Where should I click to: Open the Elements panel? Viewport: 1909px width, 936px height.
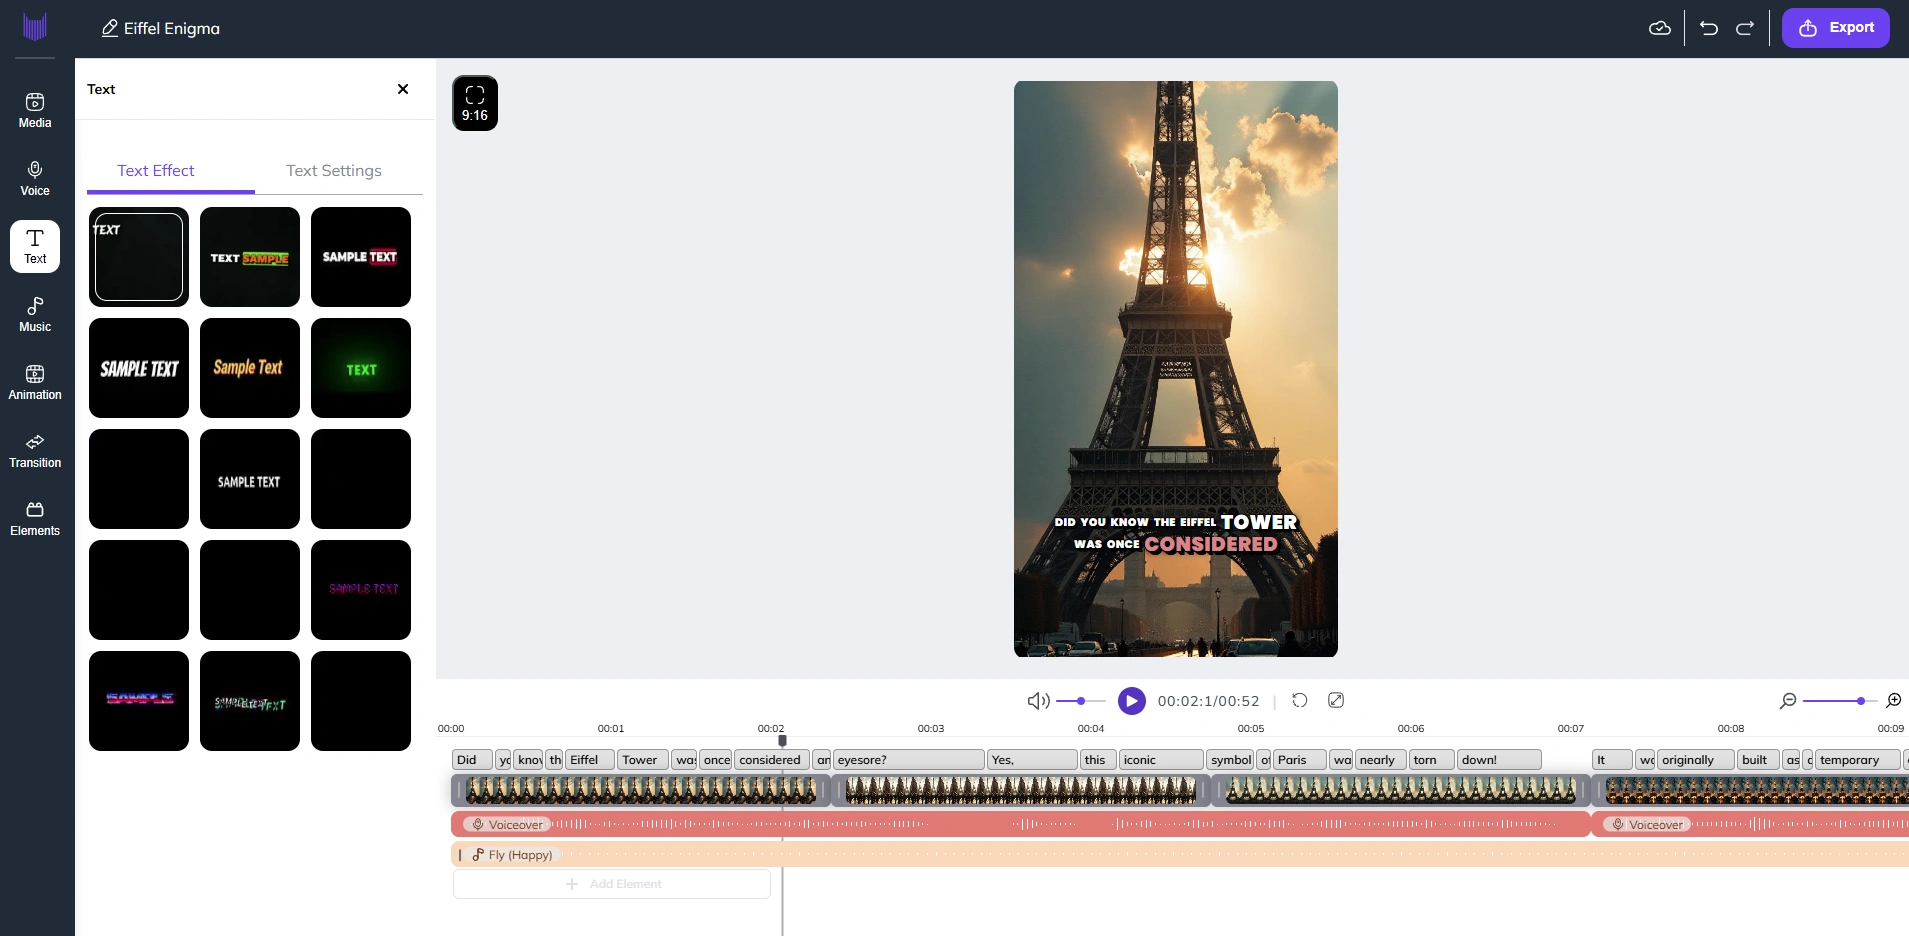[x=35, y=518]
